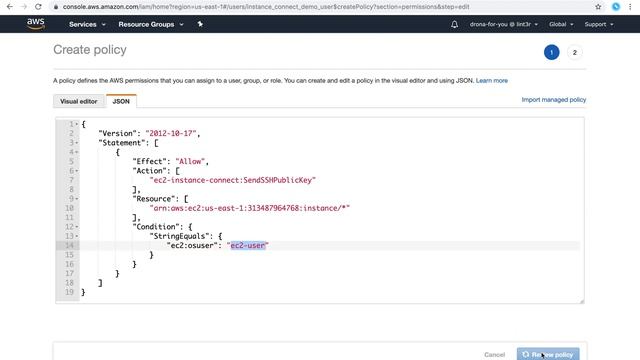640x360 pixels.
Task: Go back with browser back arrow
Action: (x=9, y=7)
